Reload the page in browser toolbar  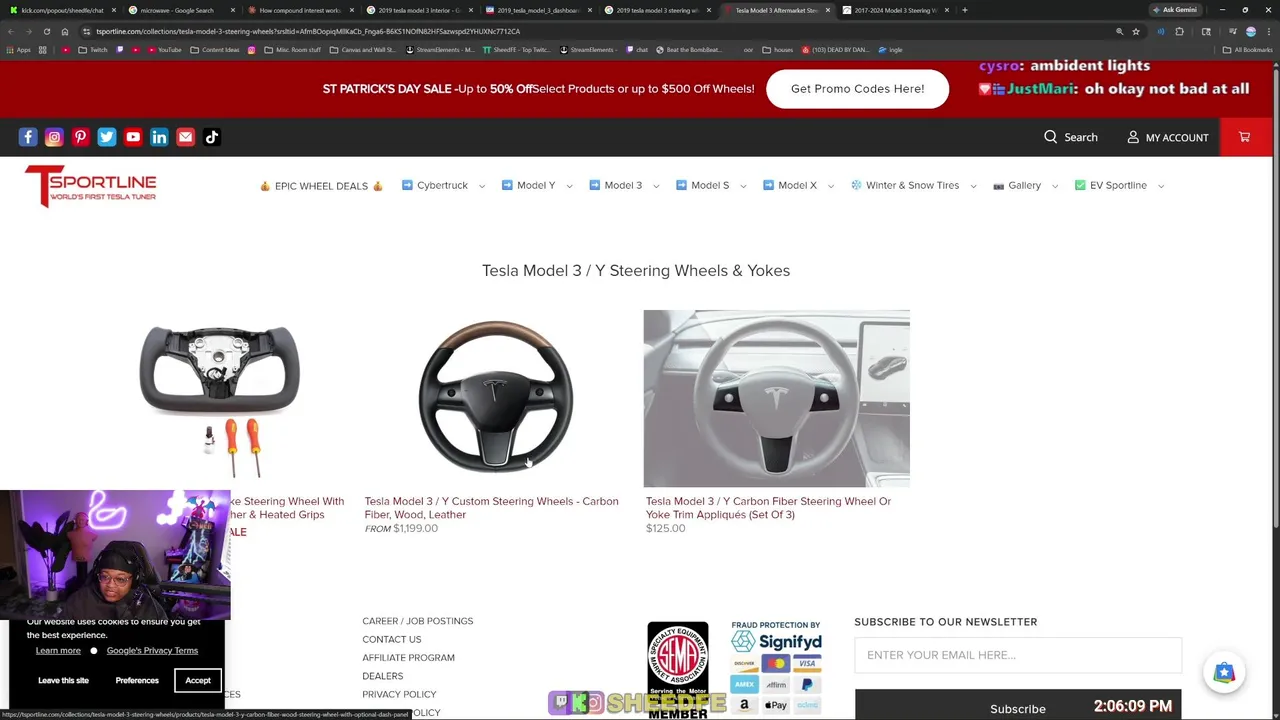[46, 31]
